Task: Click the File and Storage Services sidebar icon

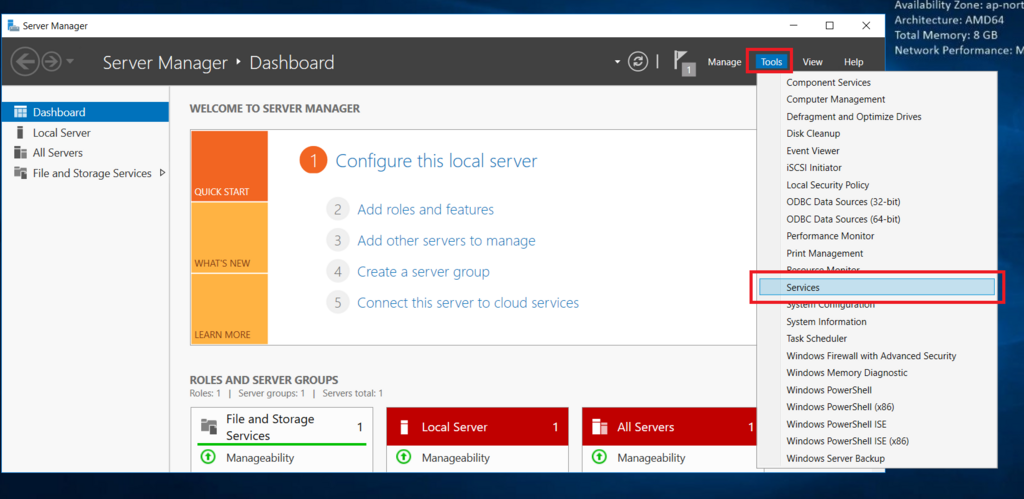Action: [20, 173]
